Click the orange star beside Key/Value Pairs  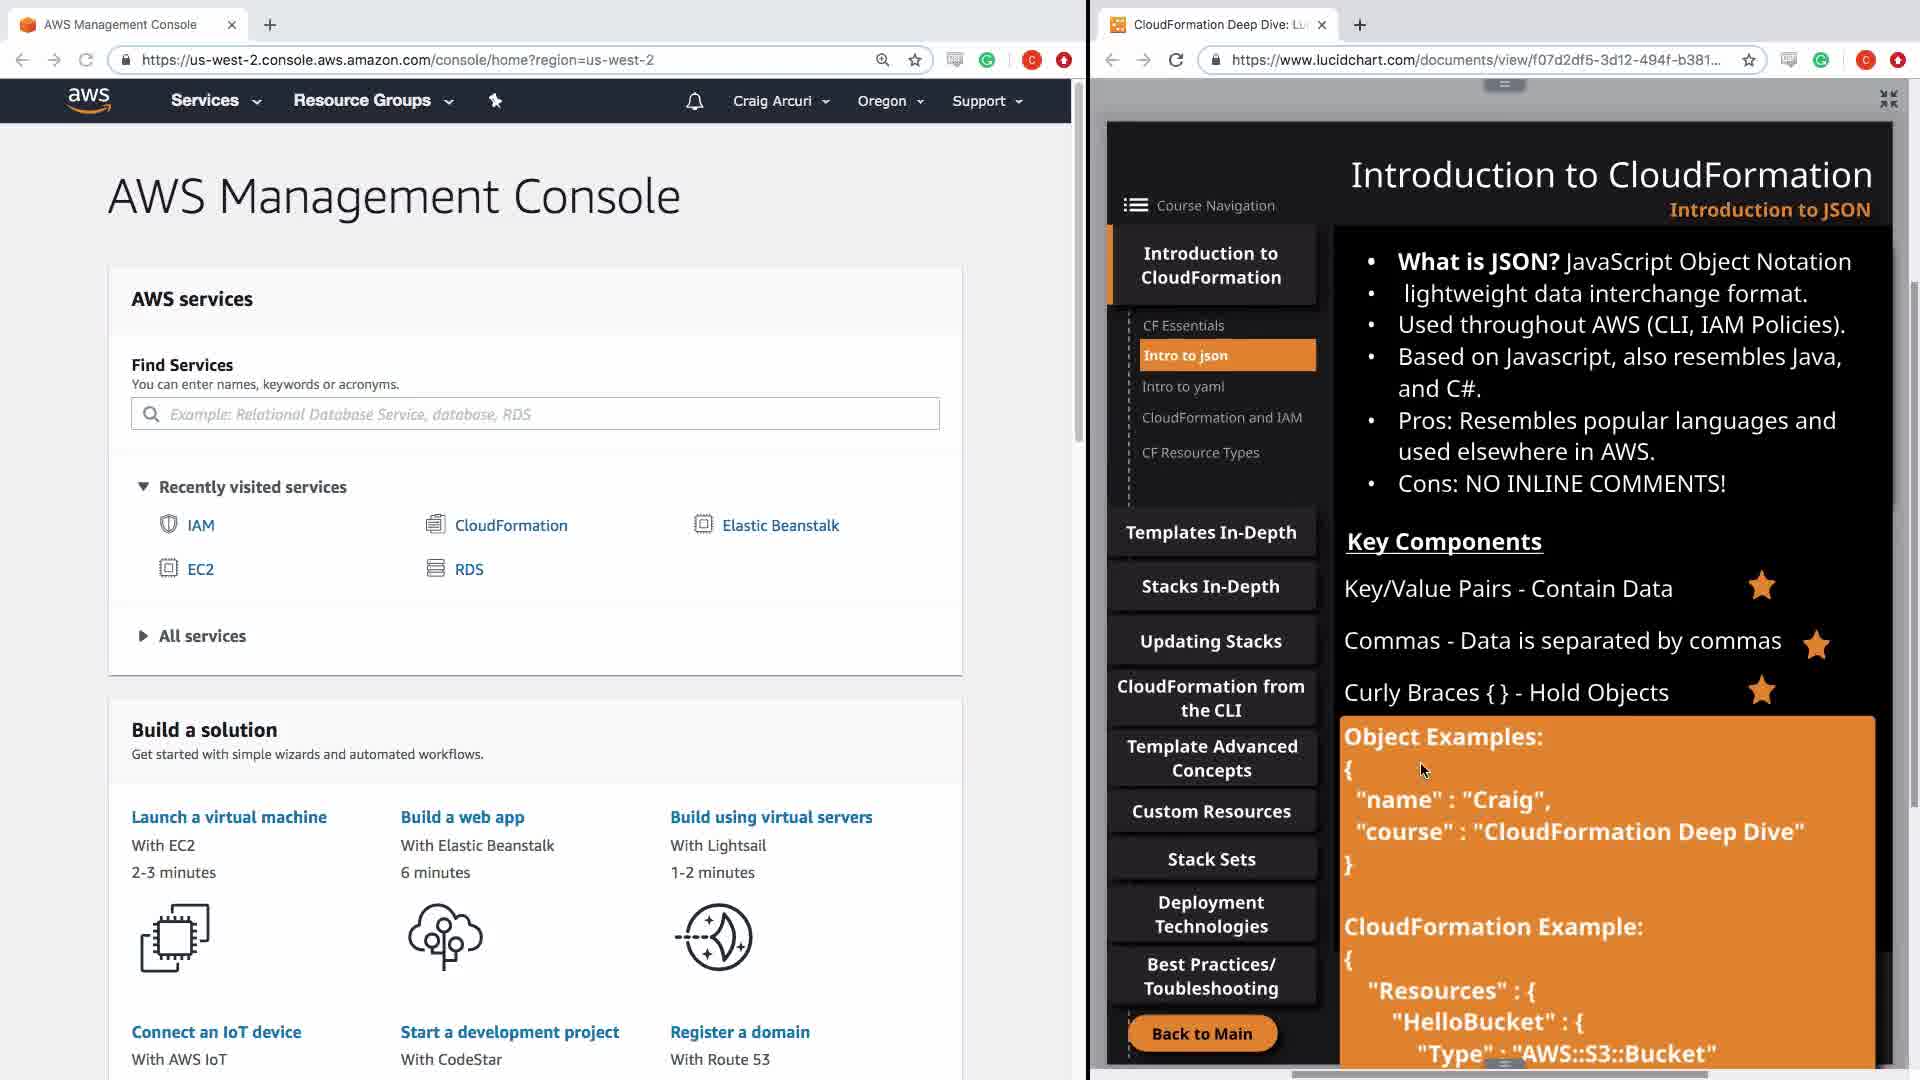point(1761,586)
